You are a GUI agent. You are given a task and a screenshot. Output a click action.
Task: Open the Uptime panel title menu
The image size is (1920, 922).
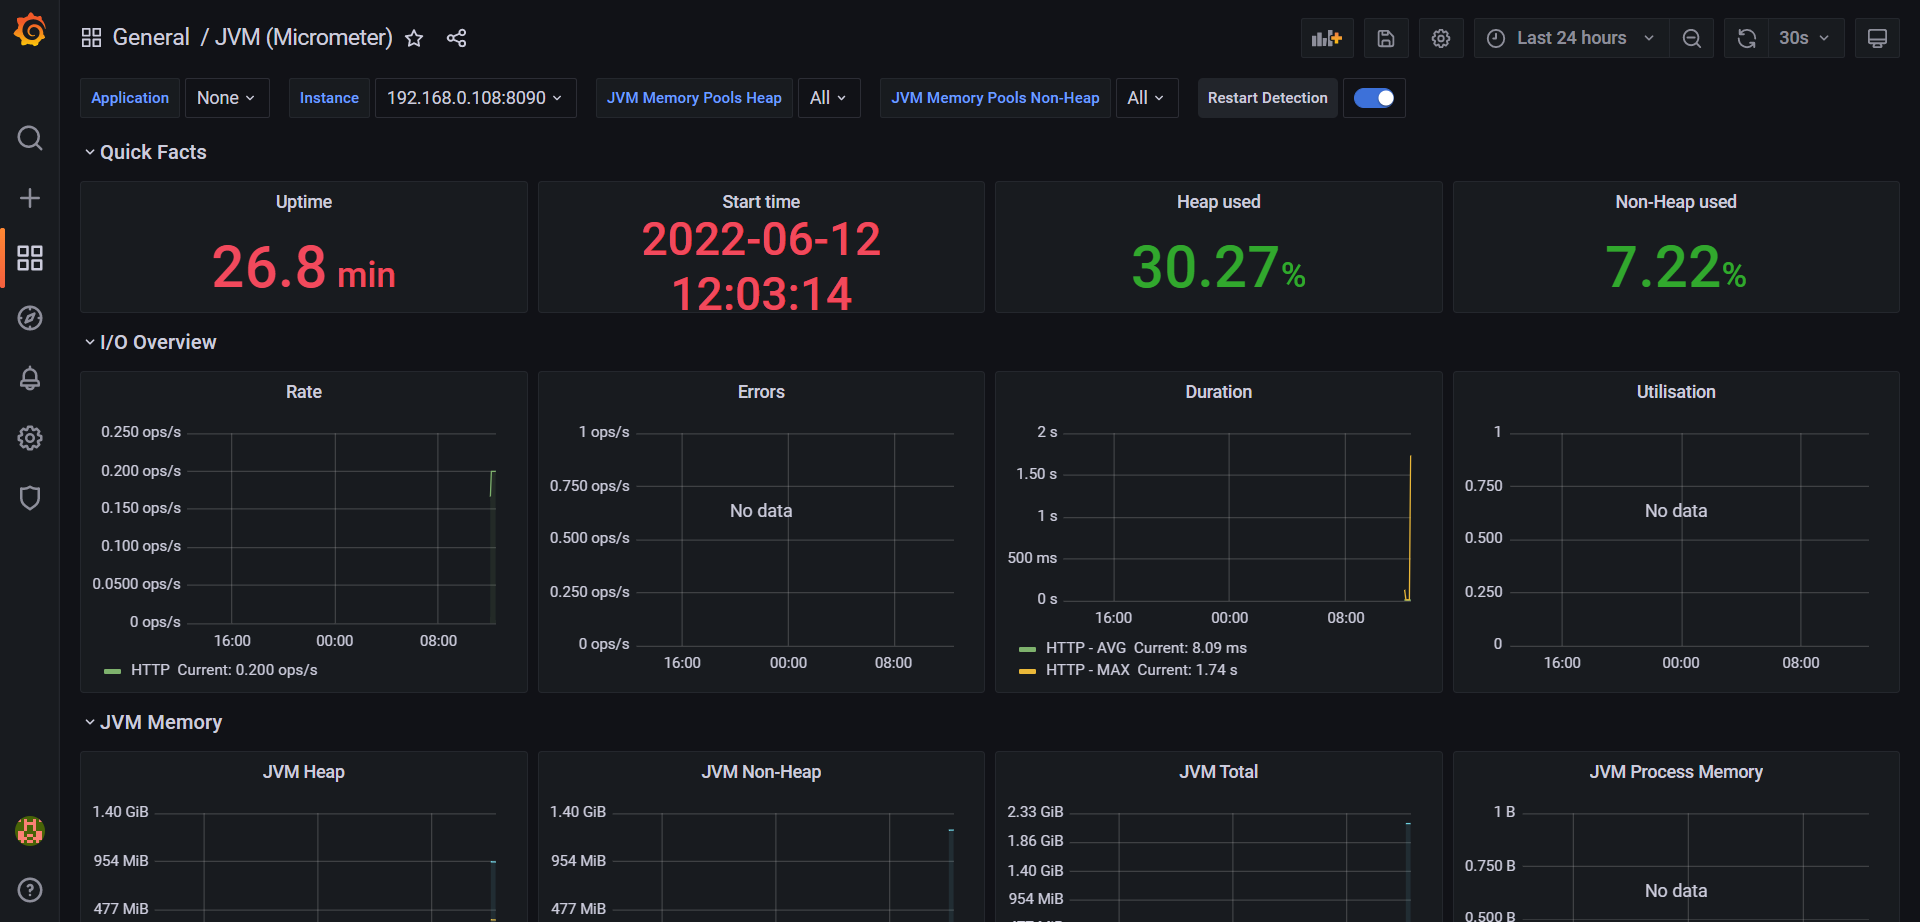point(304,202)
